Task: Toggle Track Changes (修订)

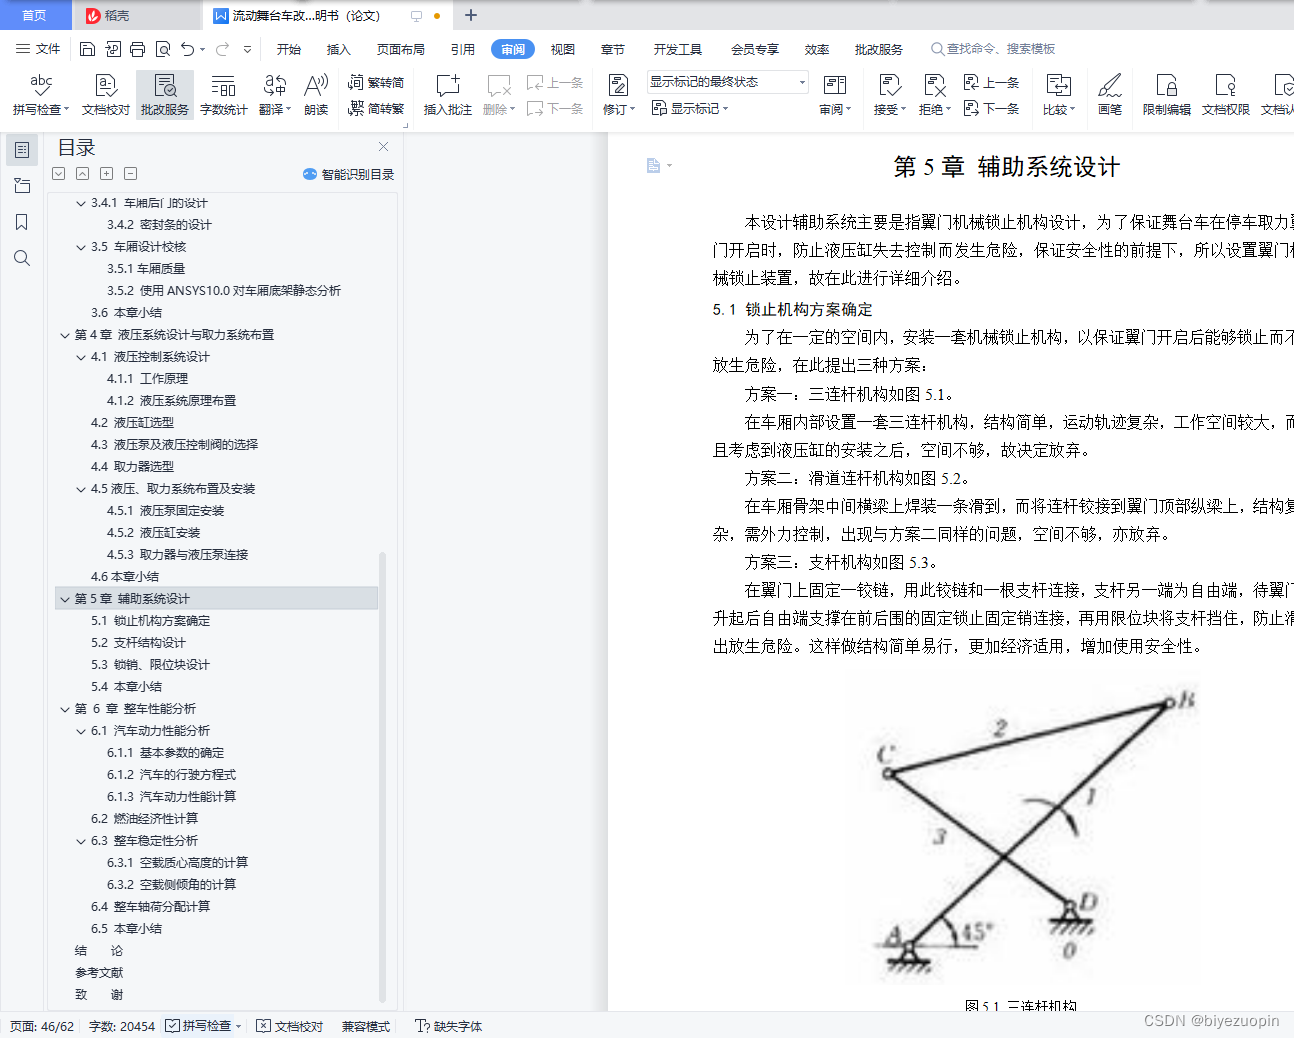Action: 619,95
